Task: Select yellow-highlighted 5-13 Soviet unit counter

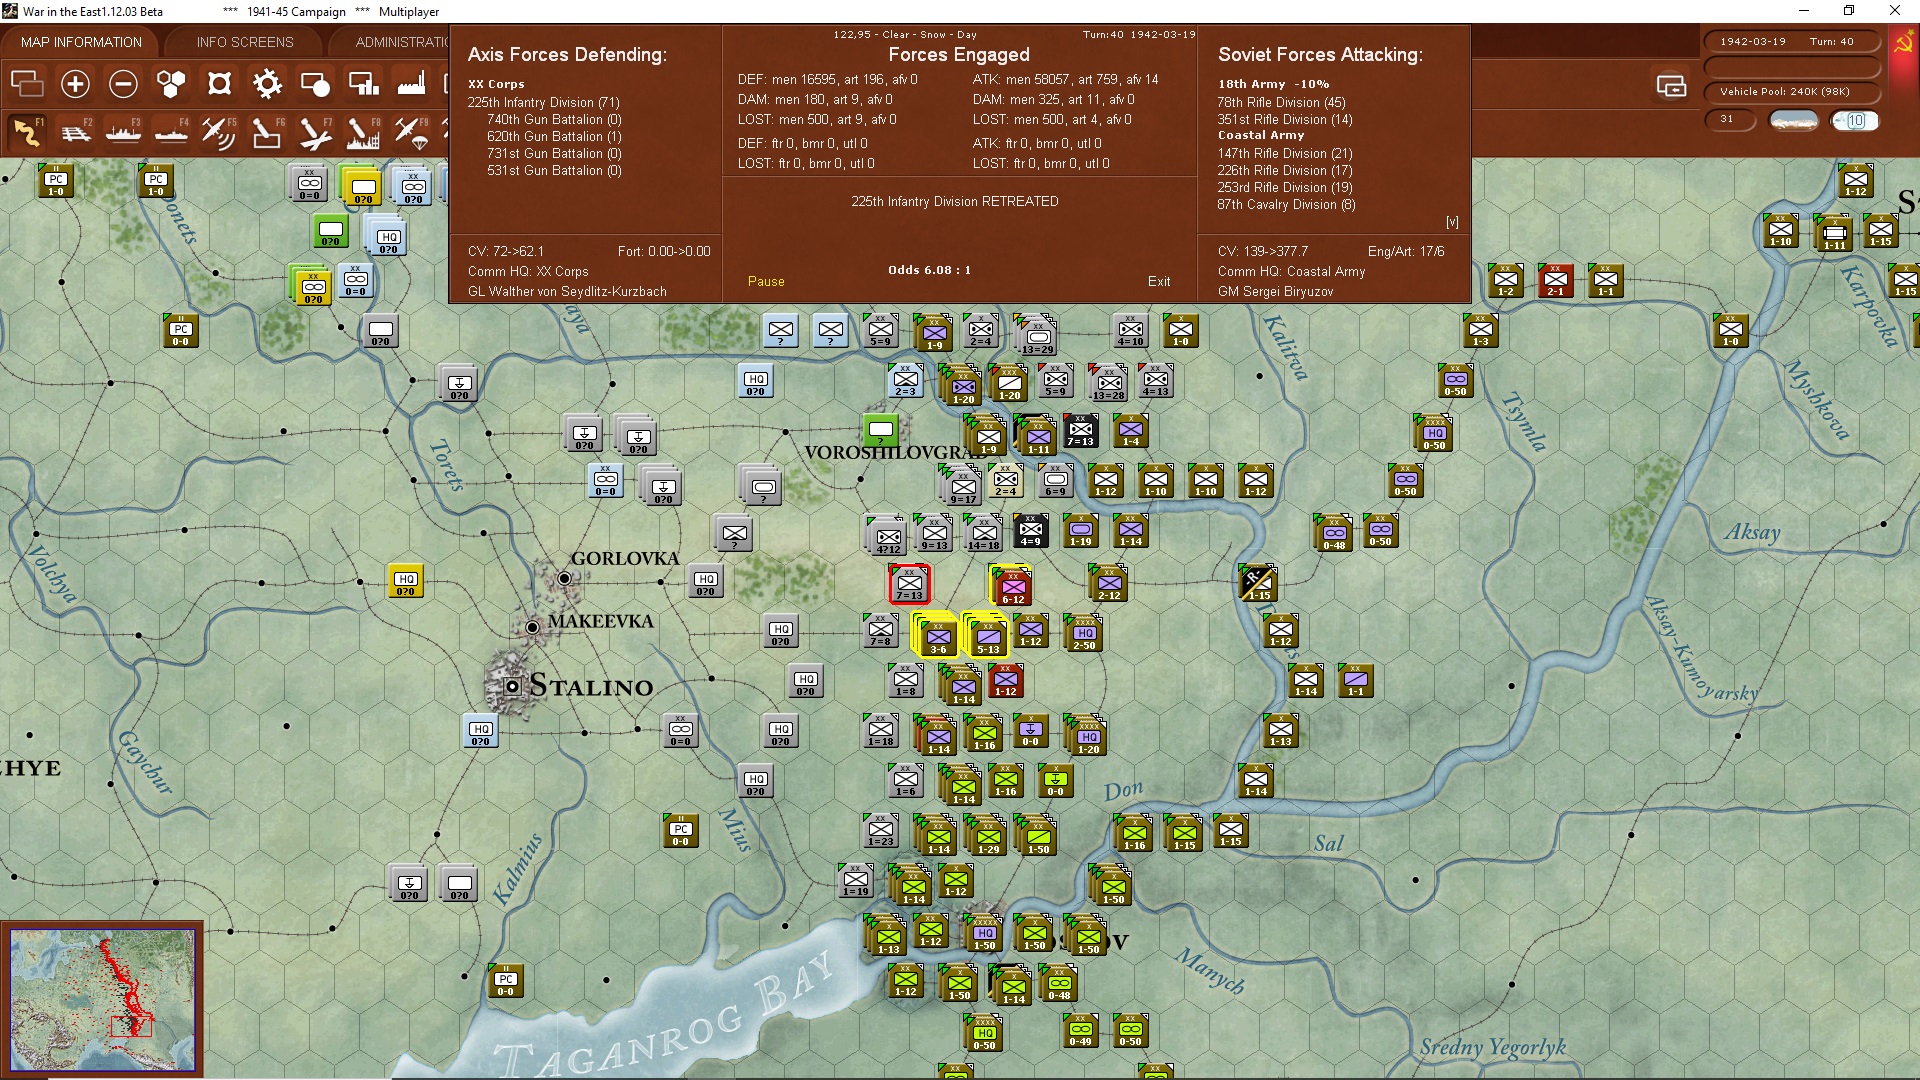Action: point(987,636)
